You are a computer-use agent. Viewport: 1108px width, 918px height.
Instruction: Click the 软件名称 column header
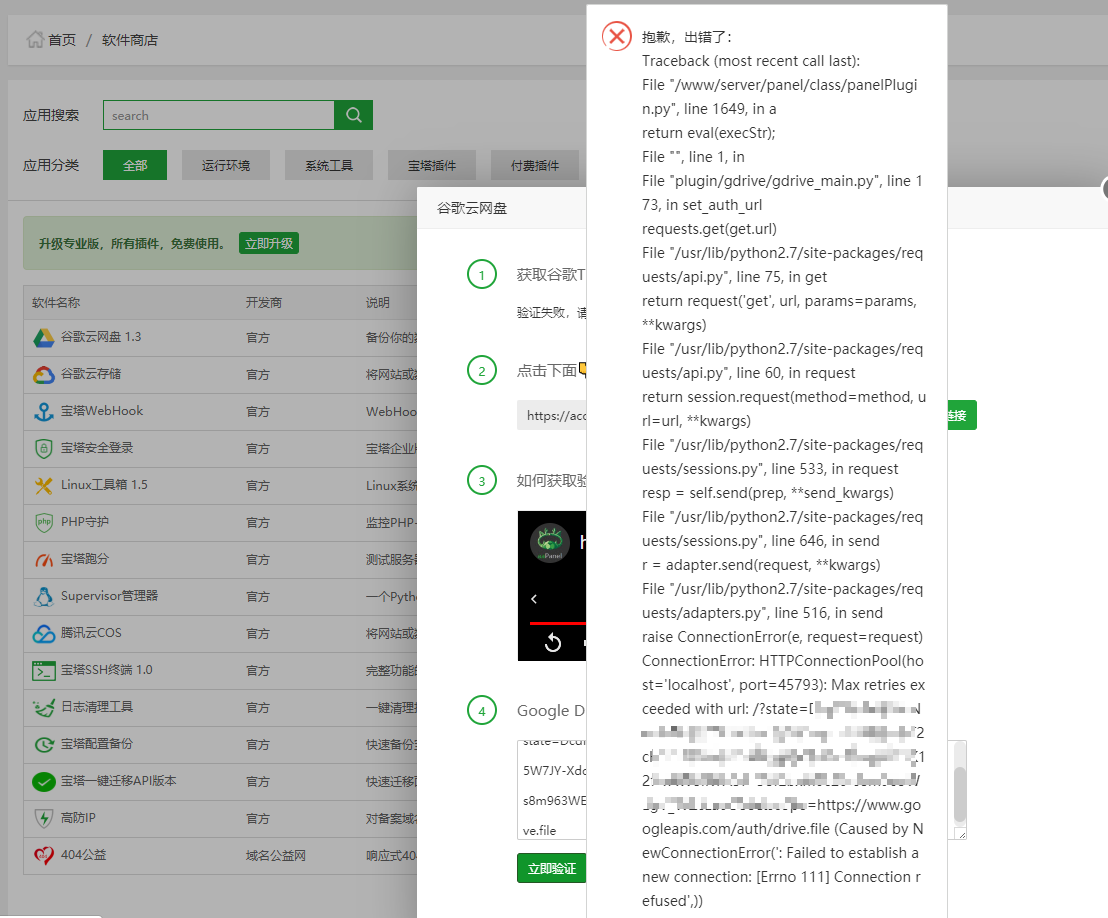click(x=56, y=302)
